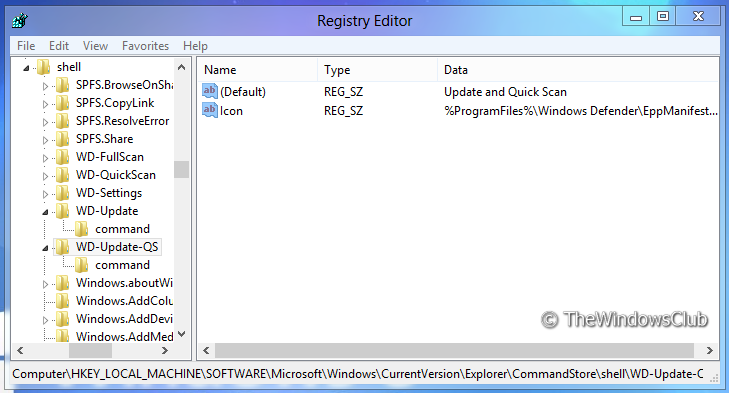Expand the SPFS.CopyLink key

(45, 104)
